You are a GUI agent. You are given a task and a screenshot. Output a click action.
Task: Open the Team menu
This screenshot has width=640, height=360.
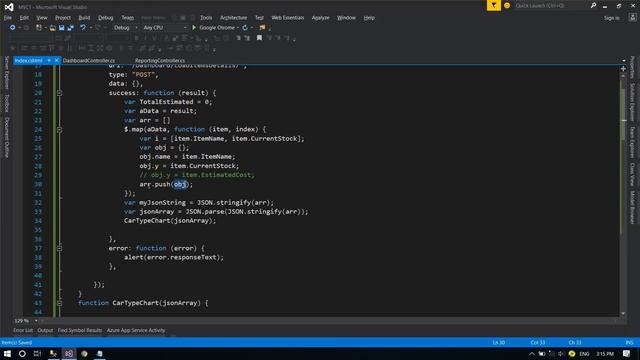pyautogui.click(x=127, y=18)
